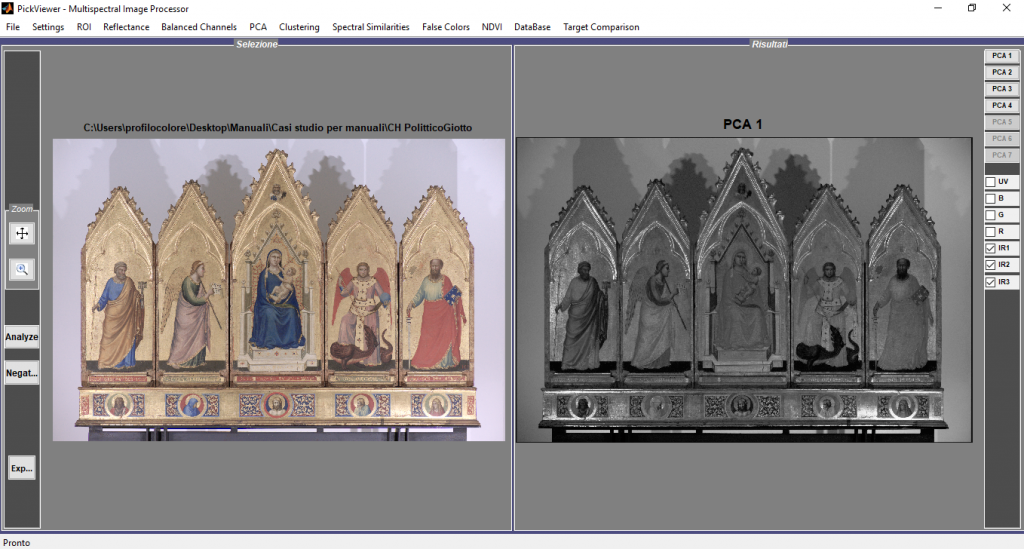
Task: Minimize the PickViewer window
Action: coord(938,8)
